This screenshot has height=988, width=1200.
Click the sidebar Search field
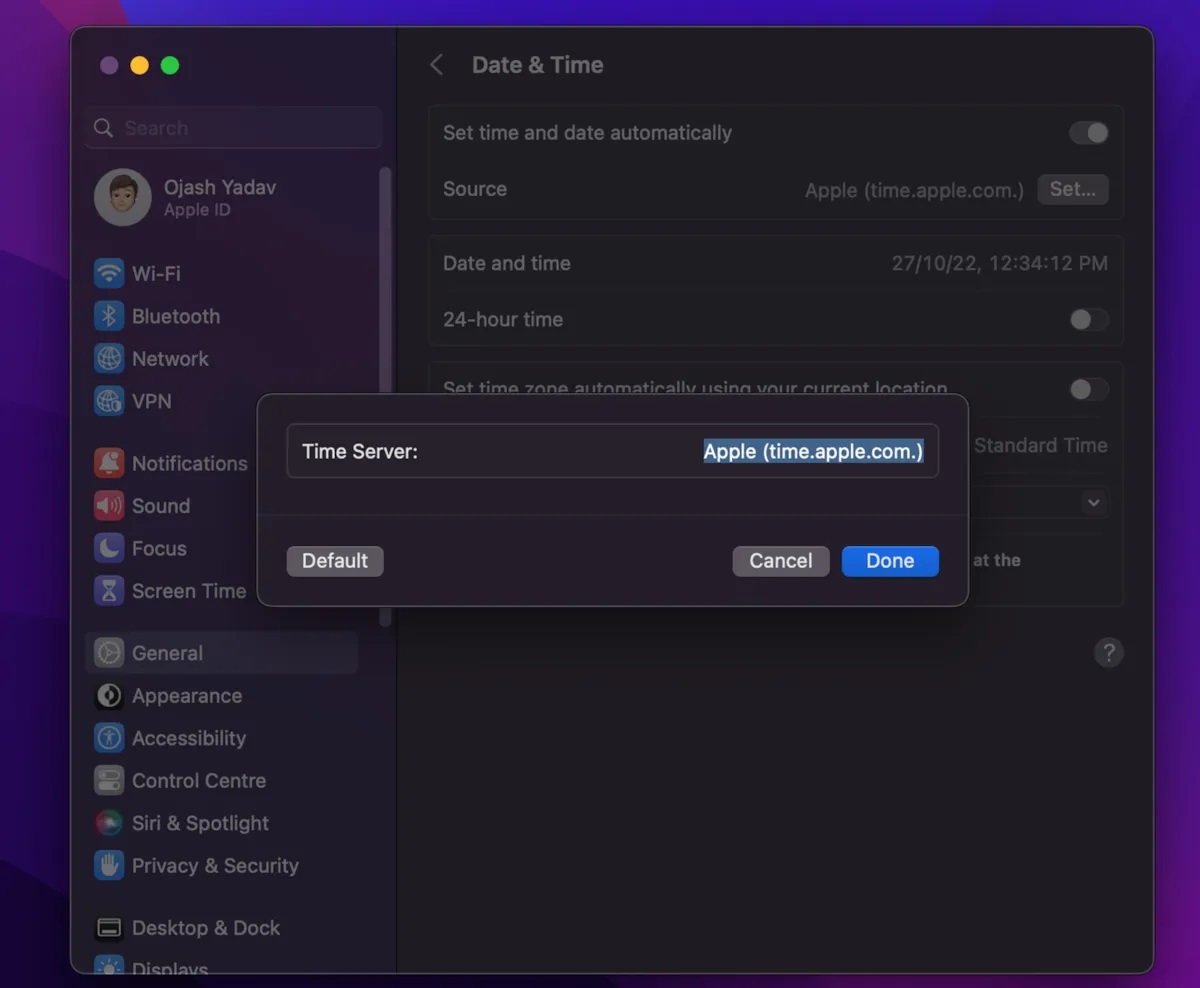[x=233, y=128]
